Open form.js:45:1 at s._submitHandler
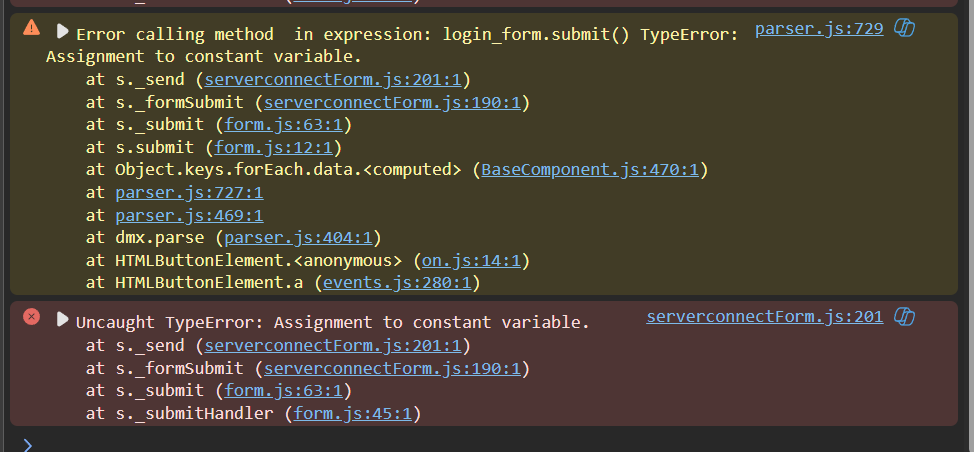Screen dimensions: 974x452 coord(352,413)
